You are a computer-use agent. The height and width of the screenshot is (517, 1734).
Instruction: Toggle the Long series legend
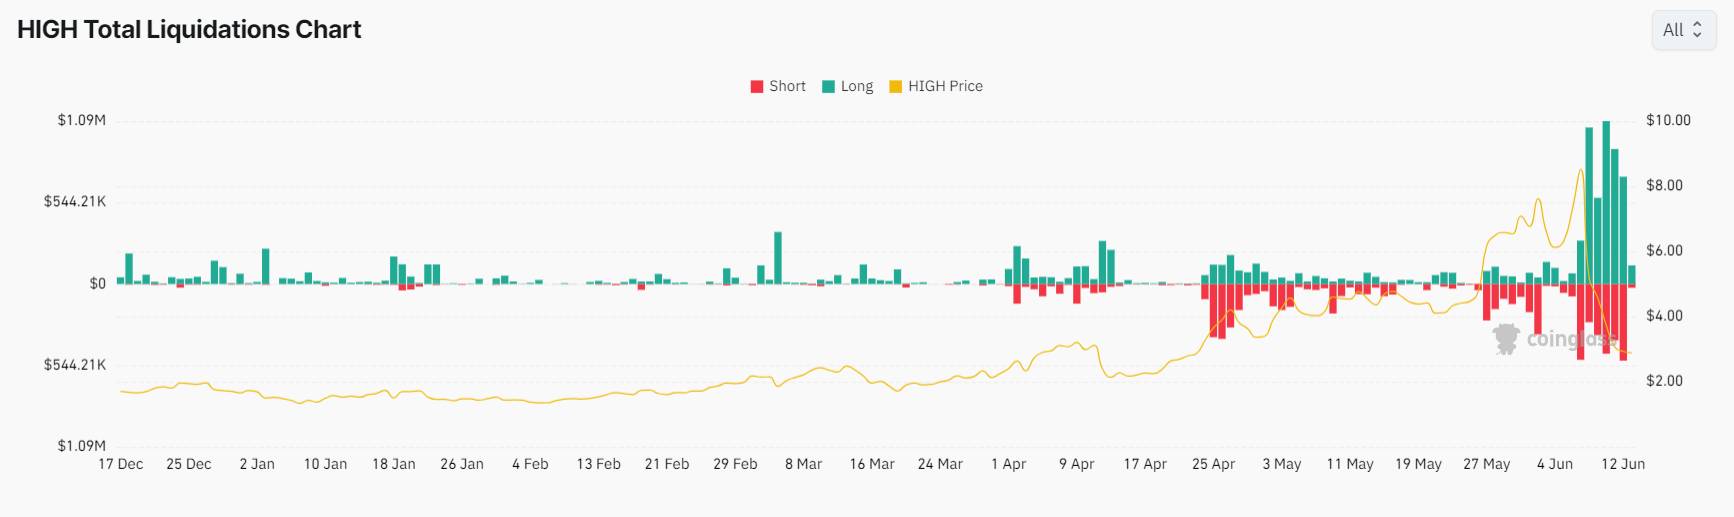(847, 86)
